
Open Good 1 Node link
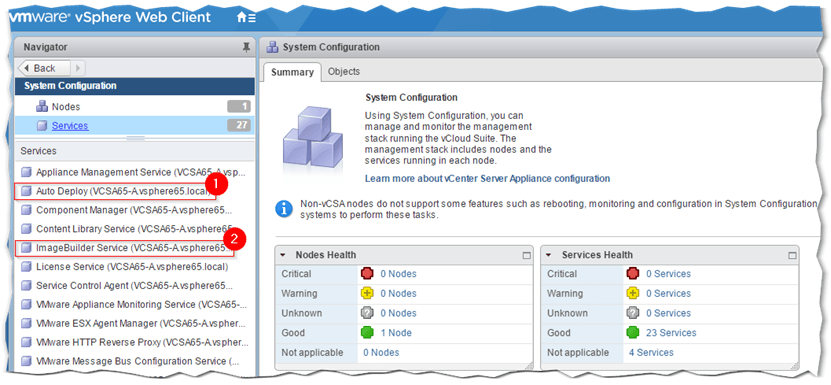396,333
